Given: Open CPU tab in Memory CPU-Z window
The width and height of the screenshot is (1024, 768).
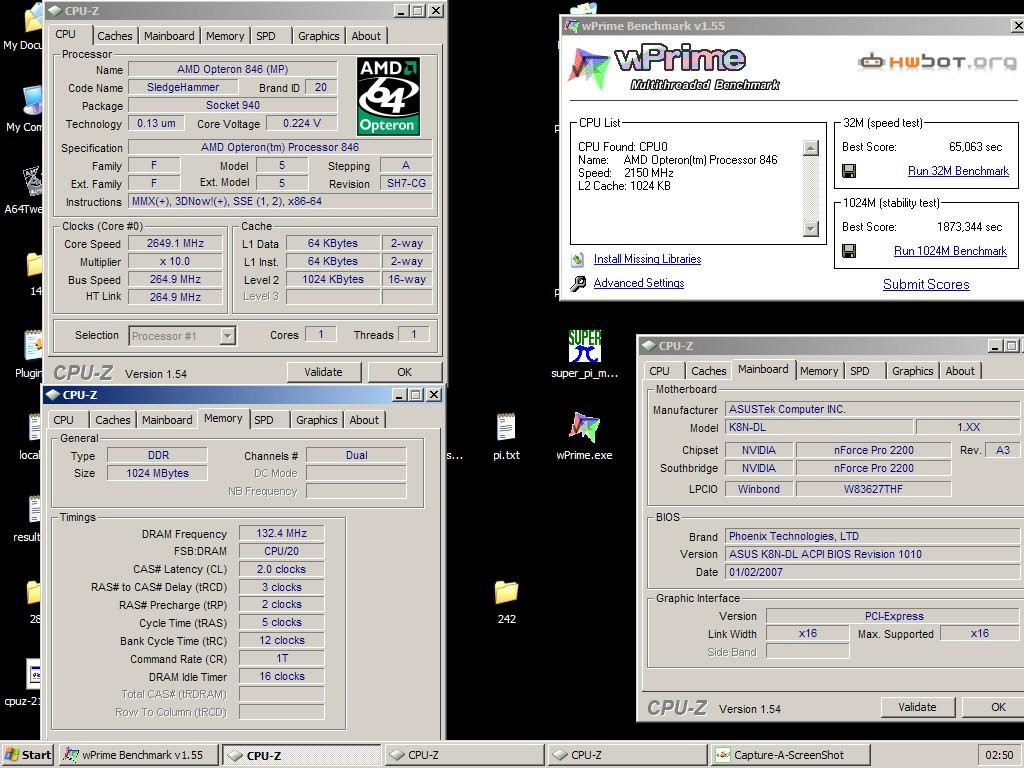Looking at the screenshot, I should click(63, 420).
